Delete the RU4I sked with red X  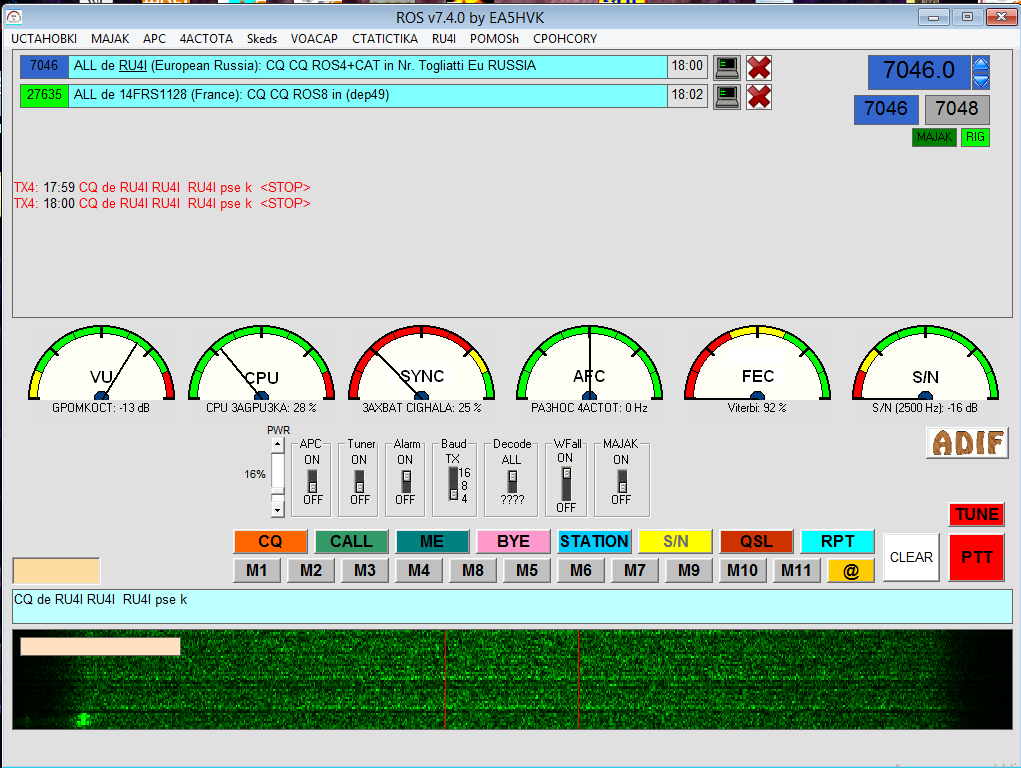click(x=759, y=67)
